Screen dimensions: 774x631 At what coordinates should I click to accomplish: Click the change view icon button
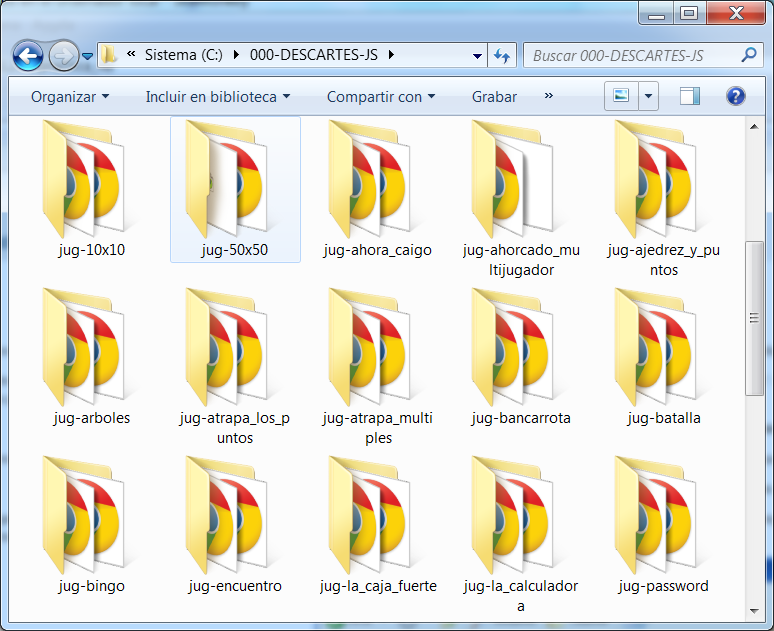(621, 96)
